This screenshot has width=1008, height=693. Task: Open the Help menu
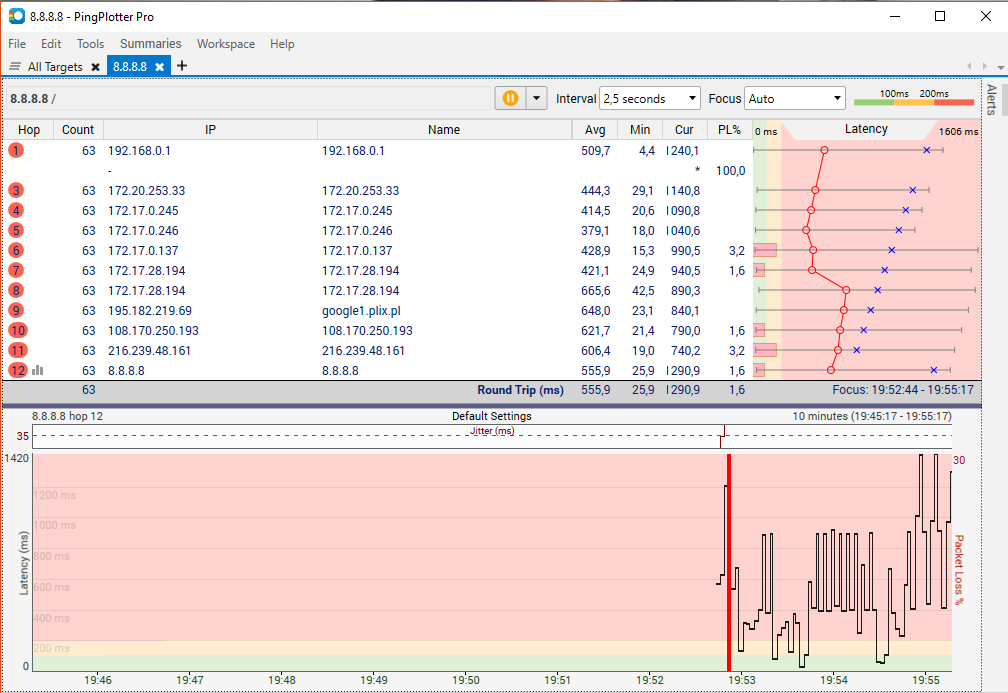(x=282, y=44)
